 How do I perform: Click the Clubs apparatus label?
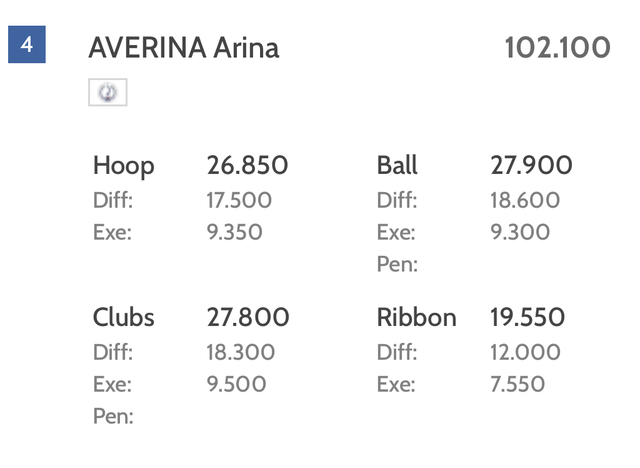pyautogui.click(x=124, y=317)
